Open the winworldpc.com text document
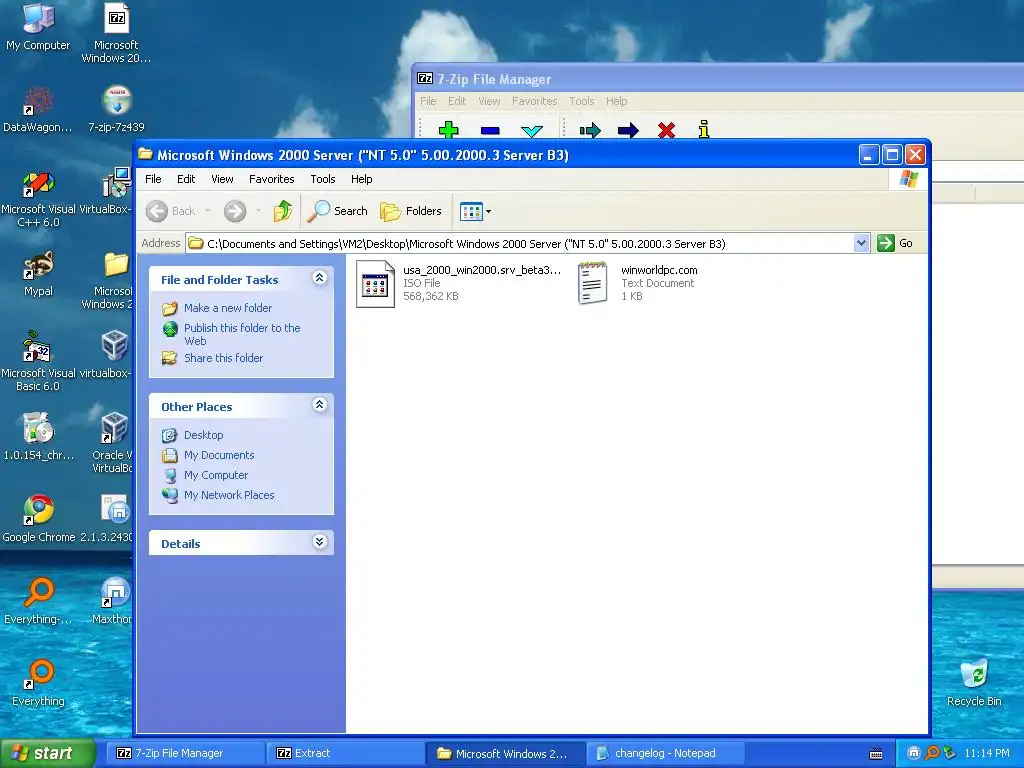Viewport: 1024px width, 768px height. pyautogui.click(x=637, y=283)
